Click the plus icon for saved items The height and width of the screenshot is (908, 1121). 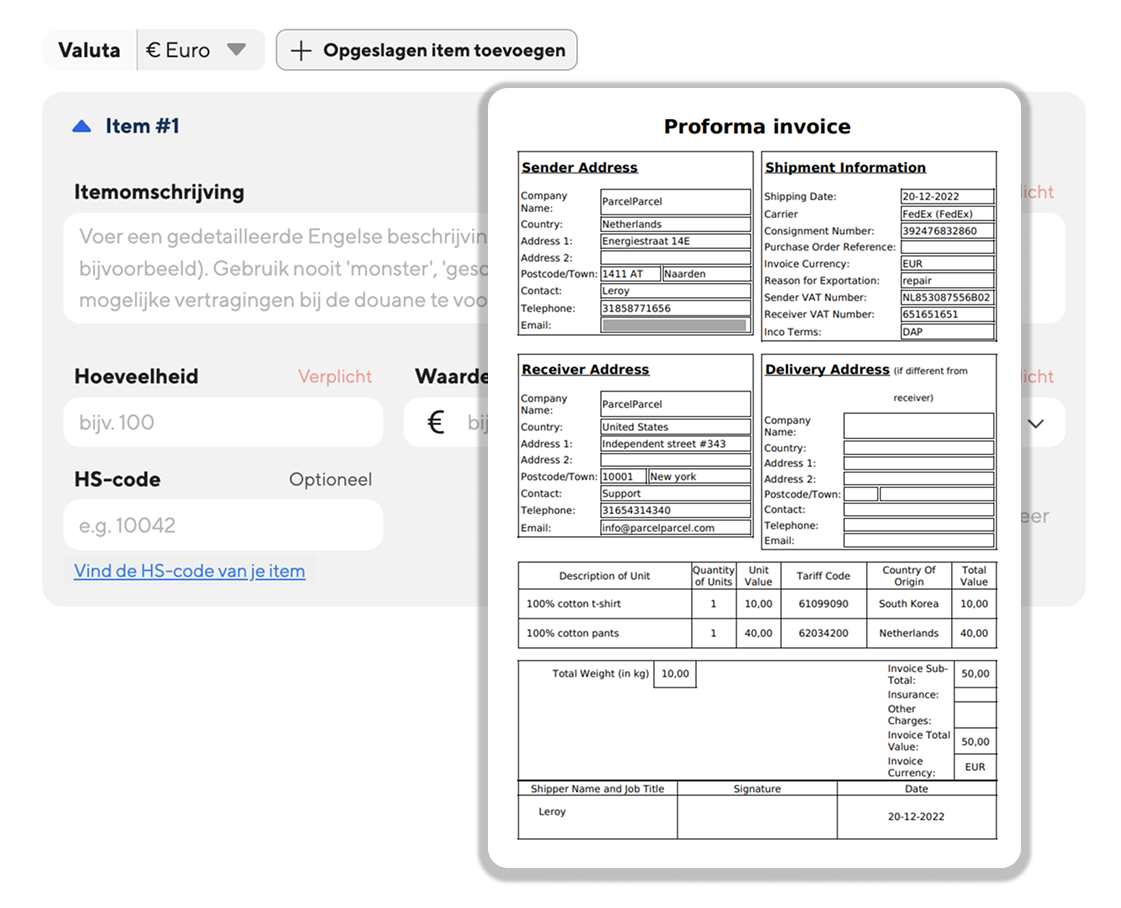[x=301, y=51]
